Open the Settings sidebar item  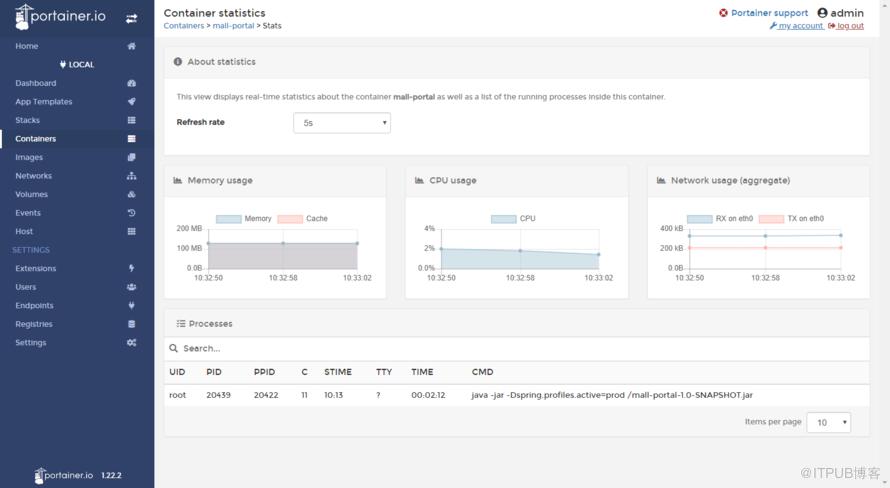[x=31, y=343]
